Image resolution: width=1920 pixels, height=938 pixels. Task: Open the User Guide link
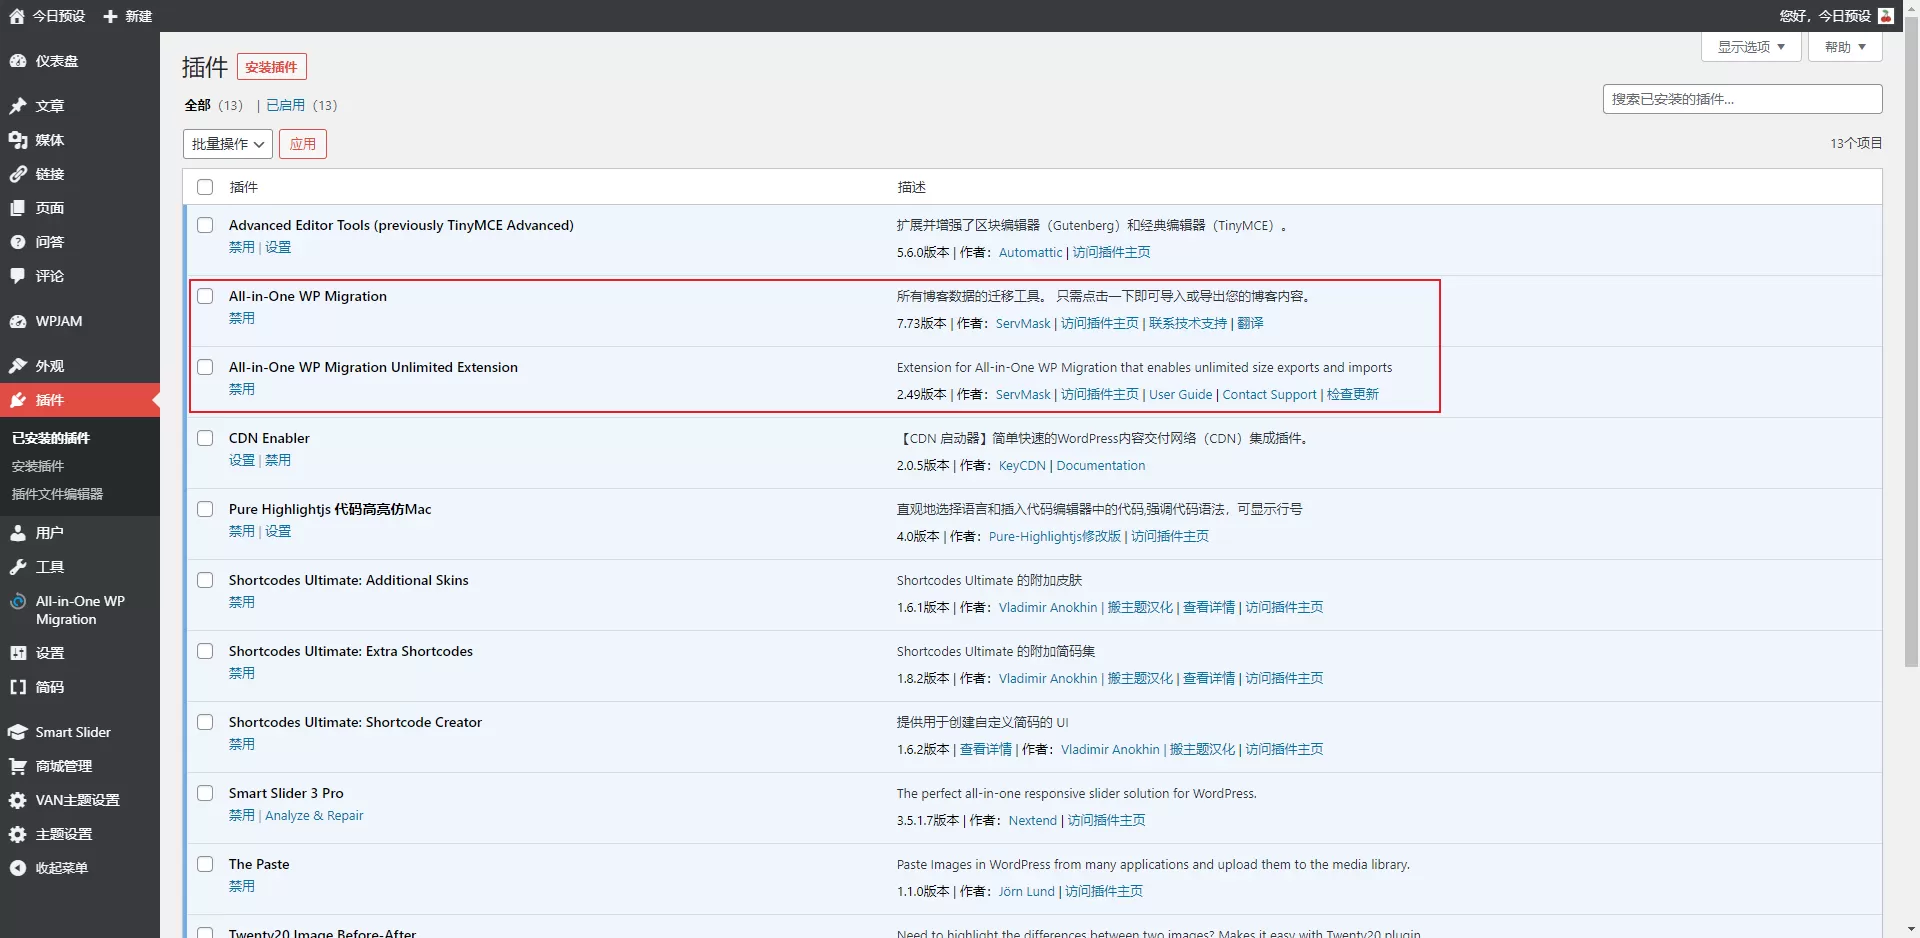click(x=1180, y=394)
